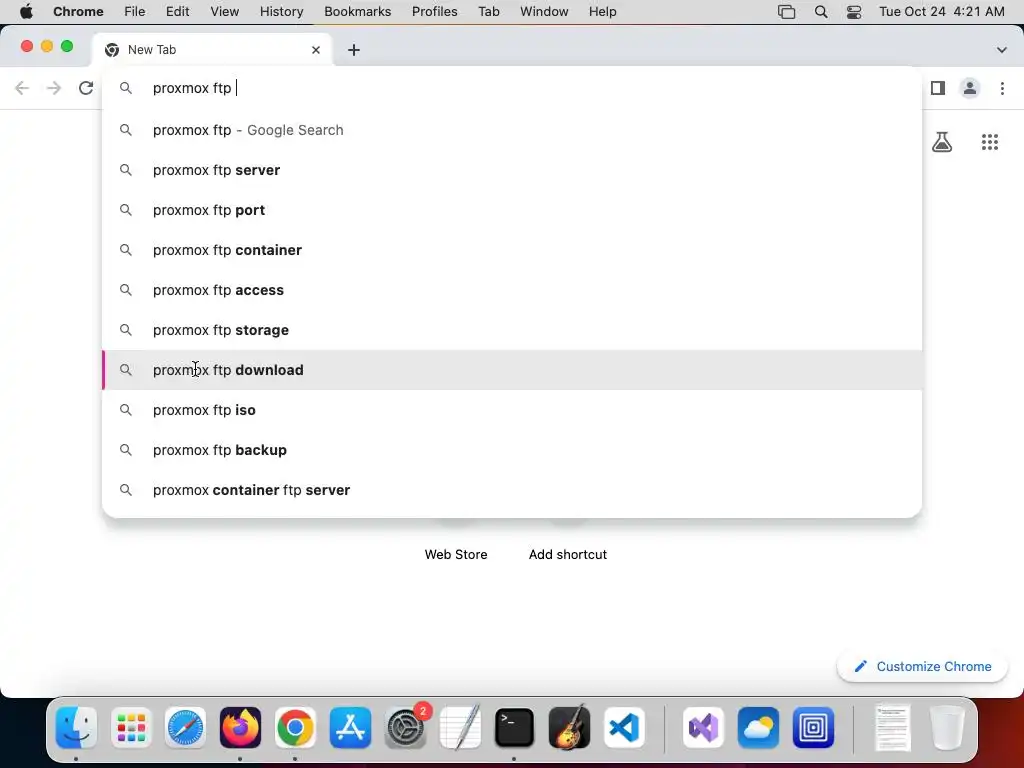
Task: Open Terminal from the Dock
Action: pyautogui.click(x=515, y=727)
